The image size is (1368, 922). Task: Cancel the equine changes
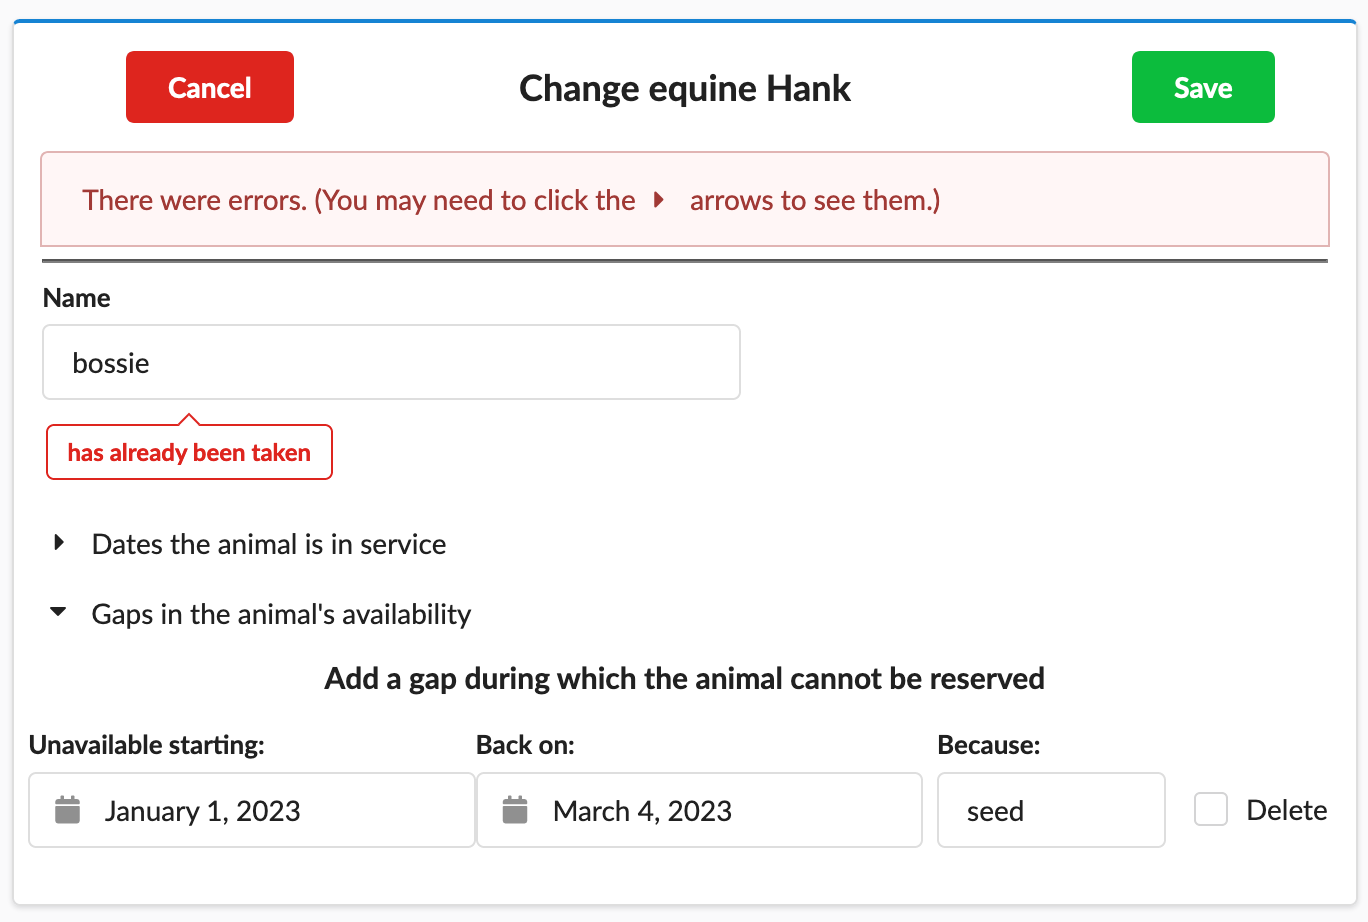click(x=210, y=87)
